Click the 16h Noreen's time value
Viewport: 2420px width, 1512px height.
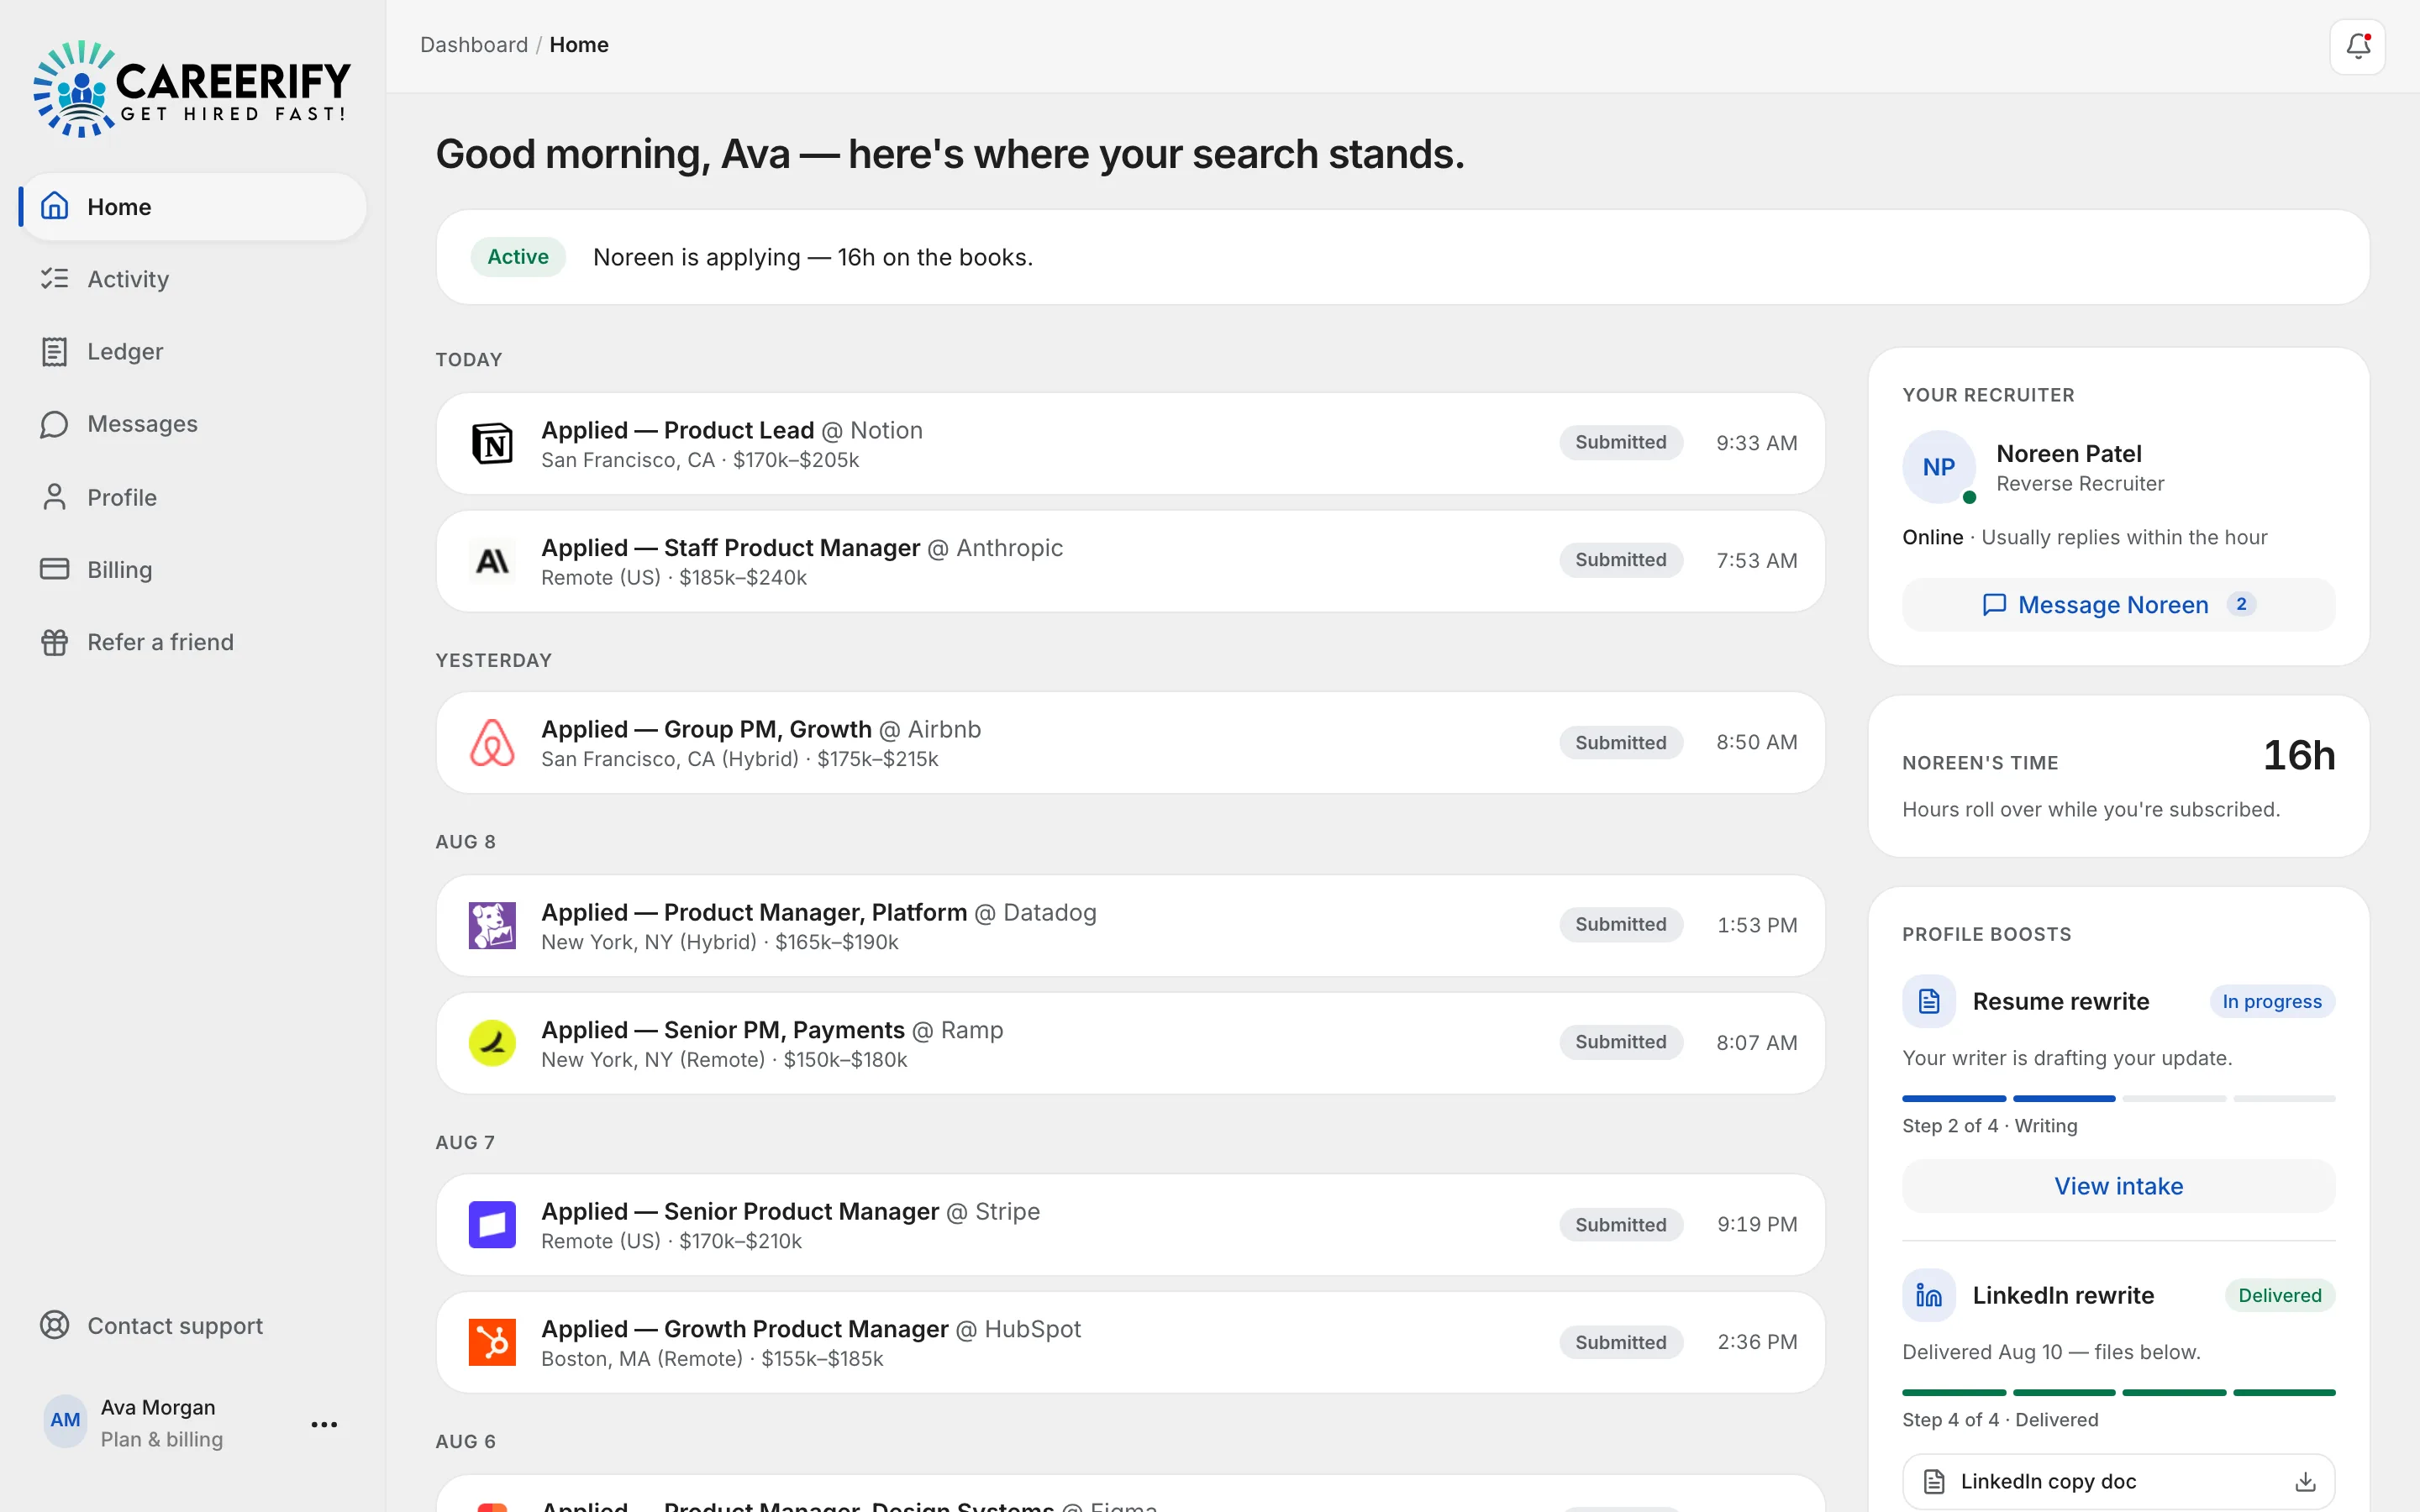coord(2298,755)
